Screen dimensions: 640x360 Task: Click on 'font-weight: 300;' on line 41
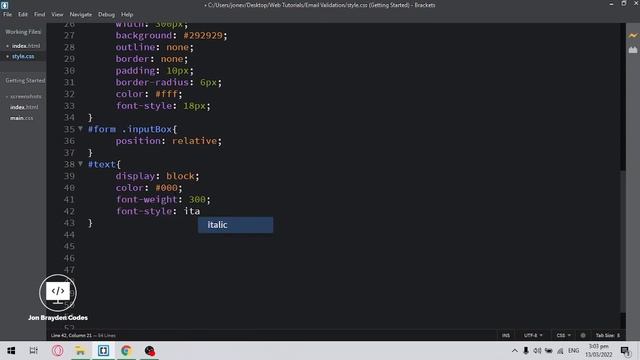click(x=163, y=200)
